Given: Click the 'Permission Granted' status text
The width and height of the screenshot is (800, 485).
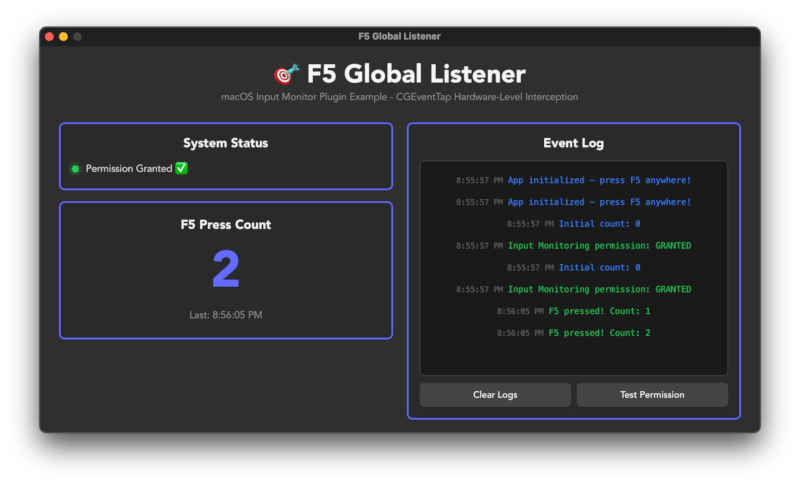Looking at the screenshot, I should tap(129, 169).
